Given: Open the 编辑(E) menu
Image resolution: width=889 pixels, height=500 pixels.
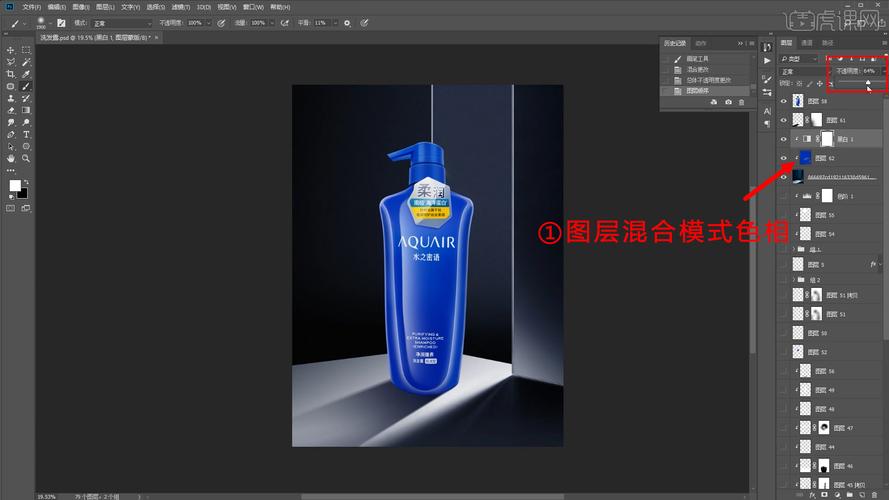Looking at the screenshot, I should click(56, 7).
